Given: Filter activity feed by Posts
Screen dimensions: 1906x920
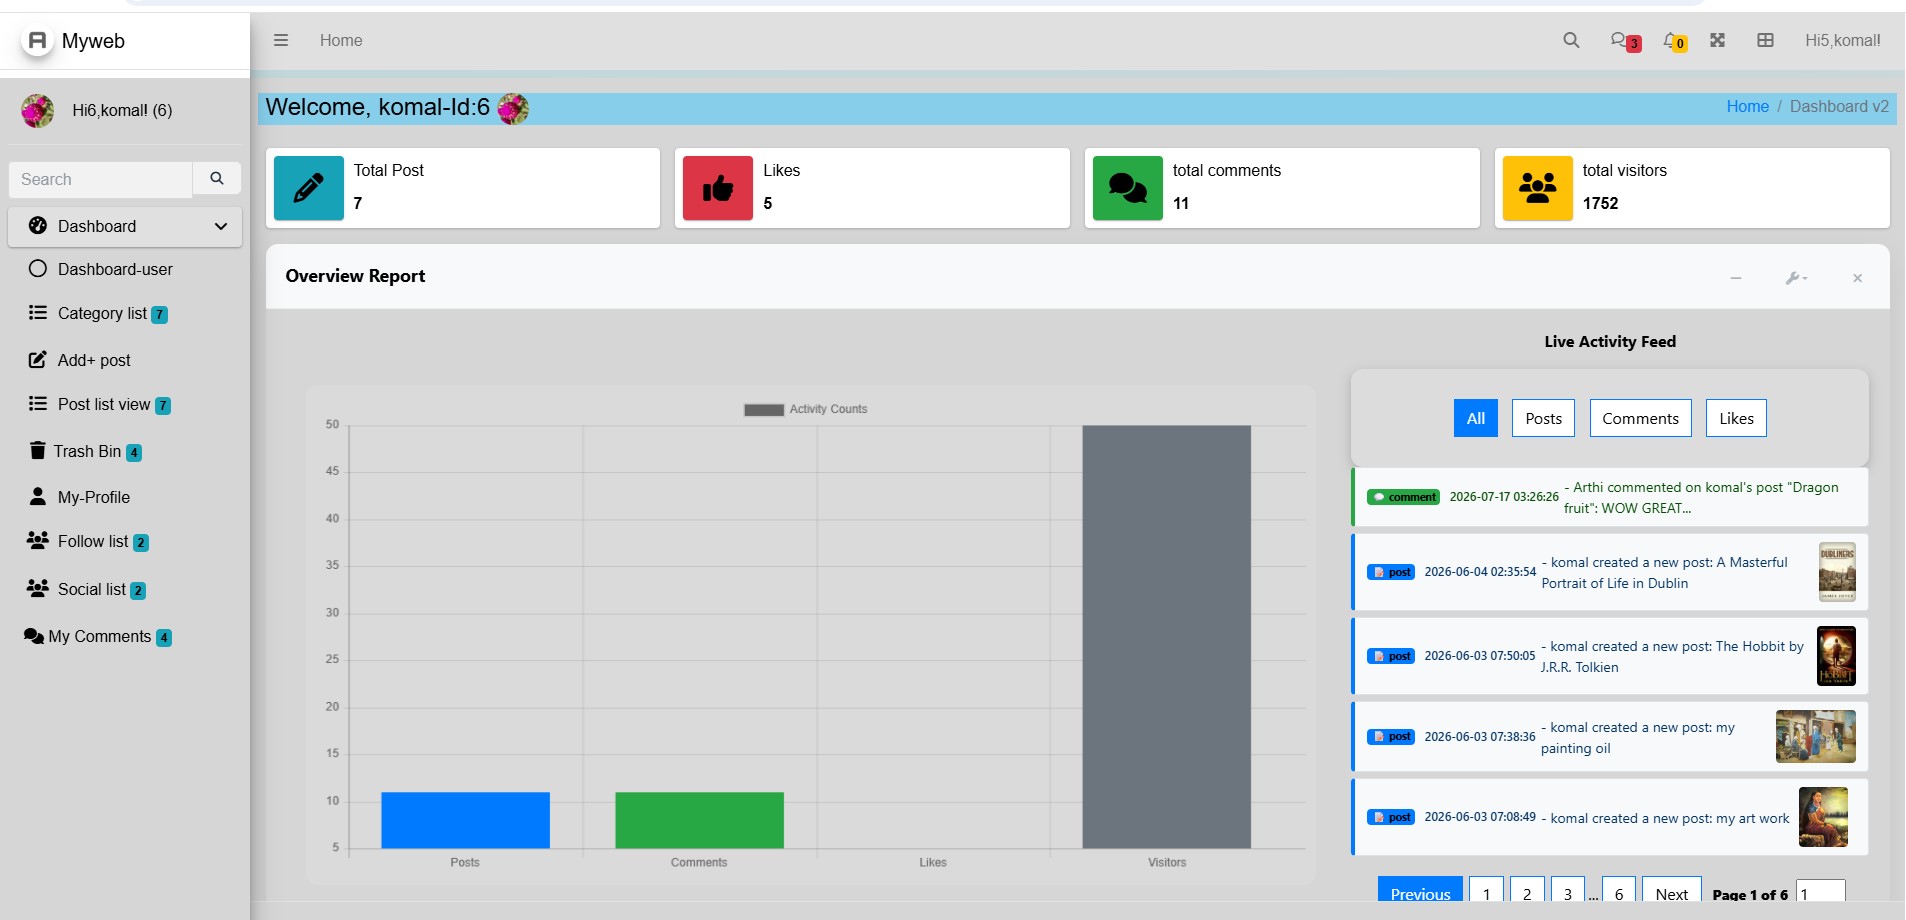Looking at the screenshot, I should 1544,418.
